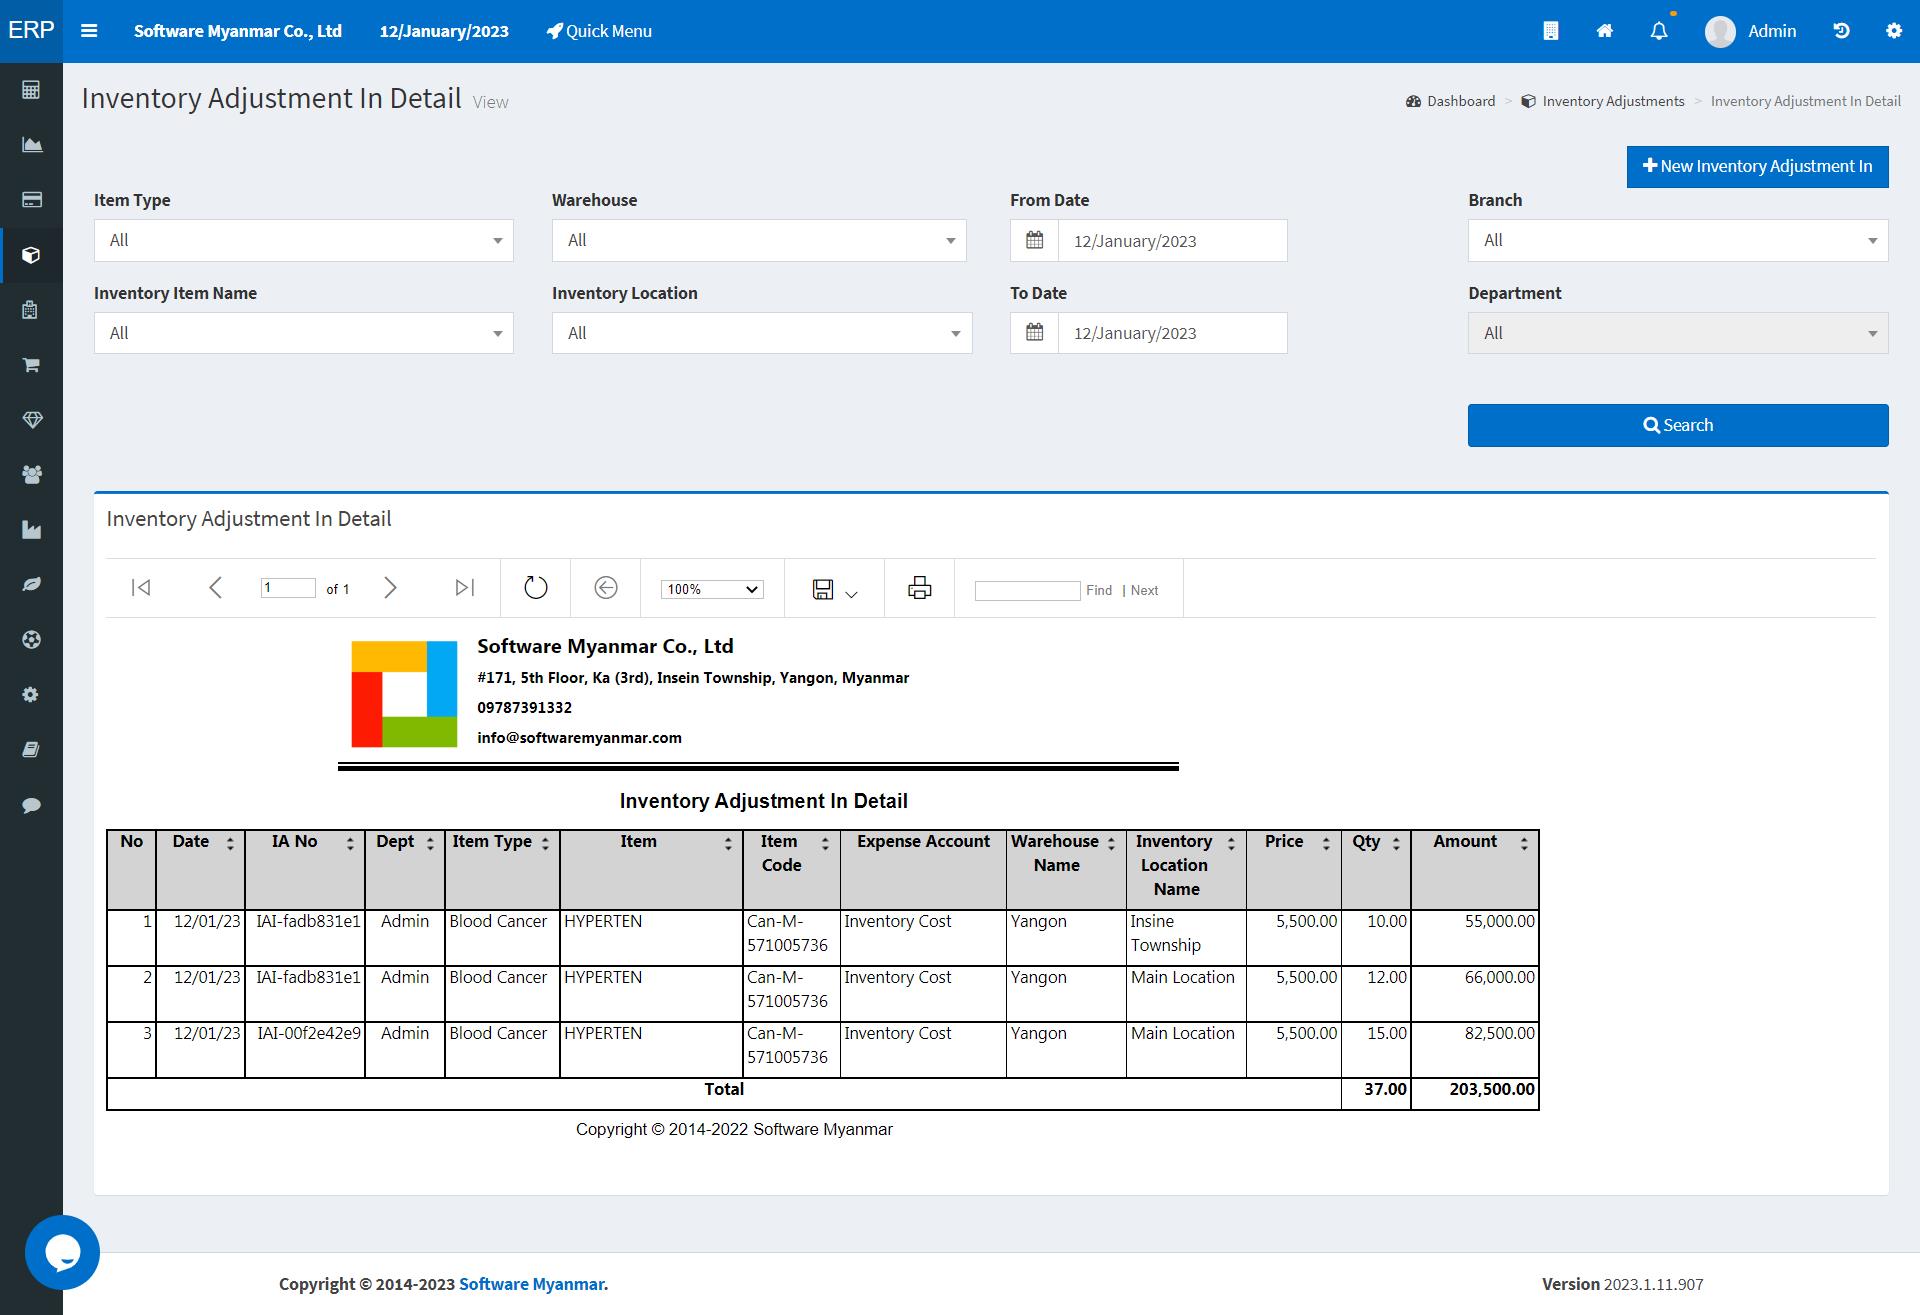Click the Software Myanmar footer link
1920x1315 pixels.
[x=532, y=1284]
